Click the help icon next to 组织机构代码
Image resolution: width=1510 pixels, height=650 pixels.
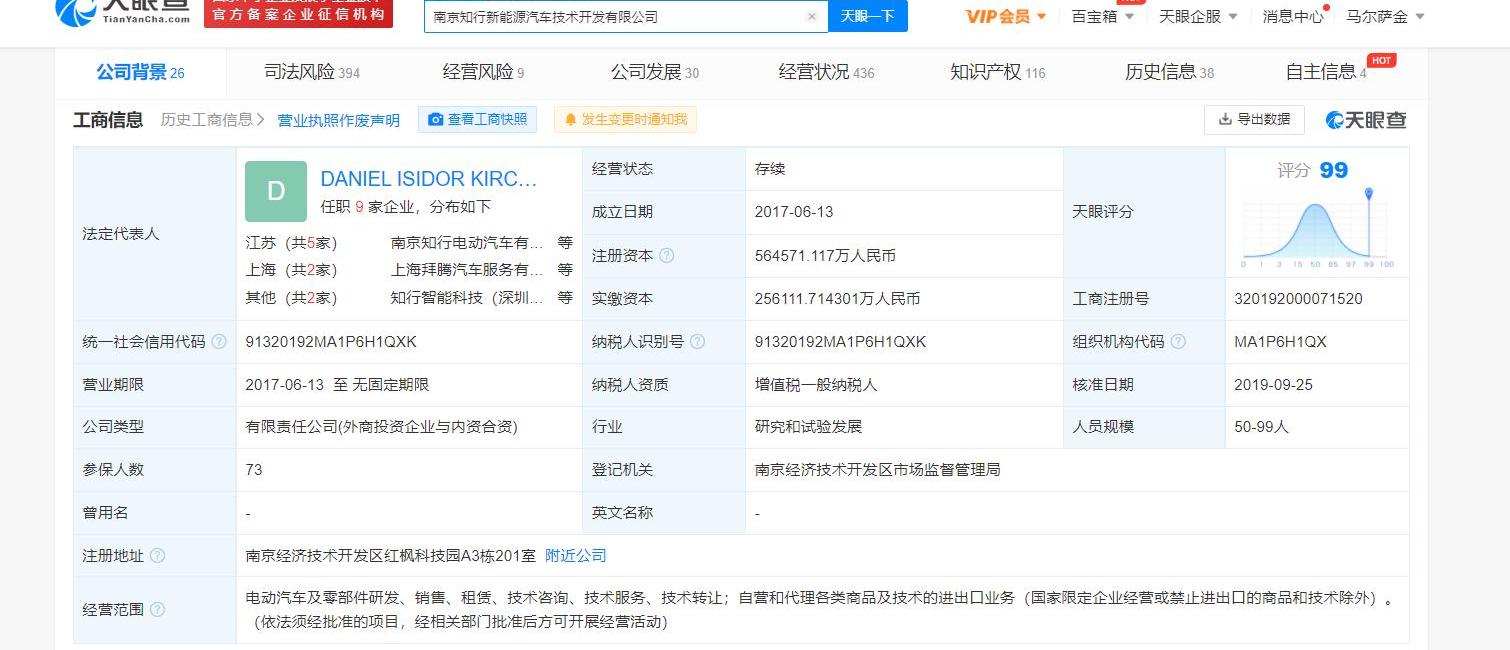click(1178, 342)
